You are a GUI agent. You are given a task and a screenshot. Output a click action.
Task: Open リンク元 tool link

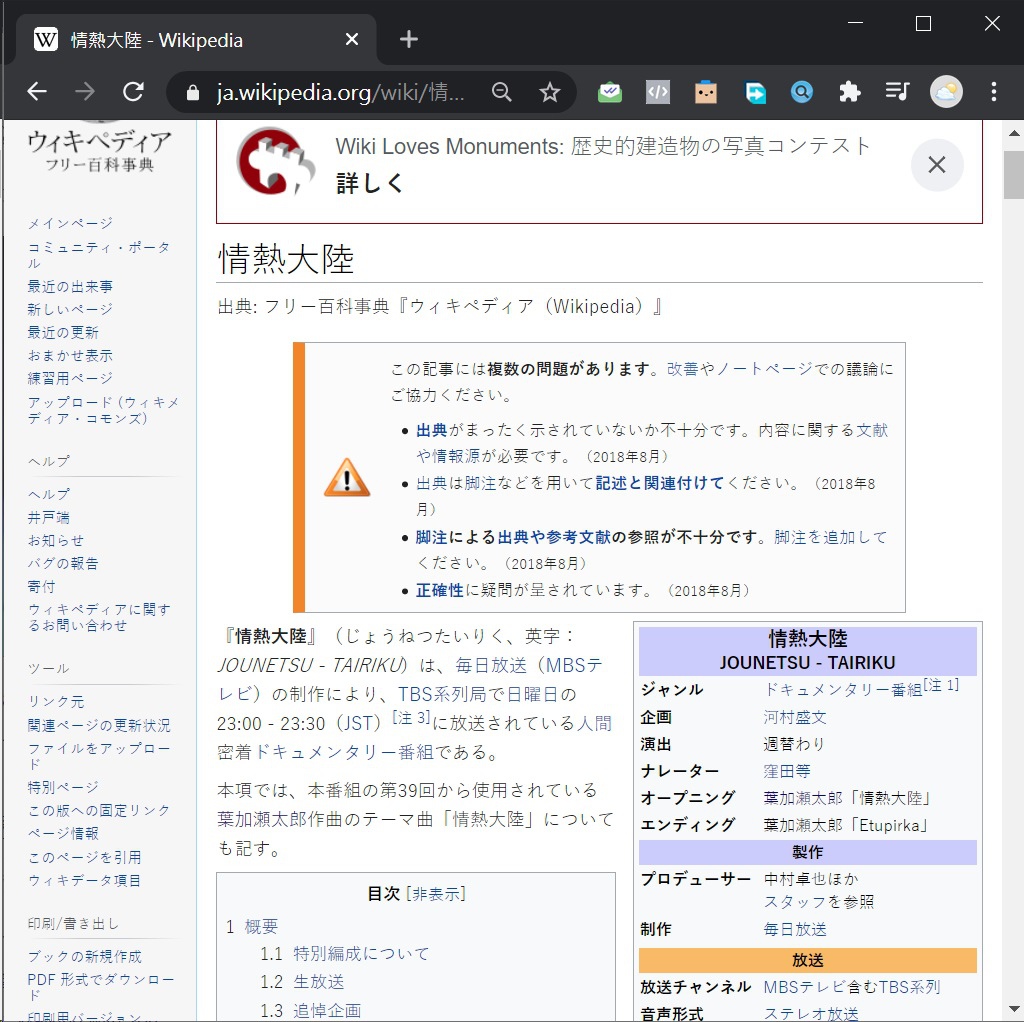tap(56, 702)
